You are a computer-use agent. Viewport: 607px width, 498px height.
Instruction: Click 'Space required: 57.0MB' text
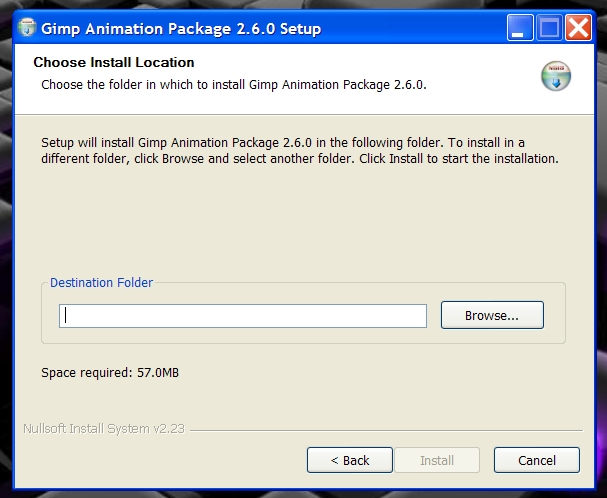110,373
